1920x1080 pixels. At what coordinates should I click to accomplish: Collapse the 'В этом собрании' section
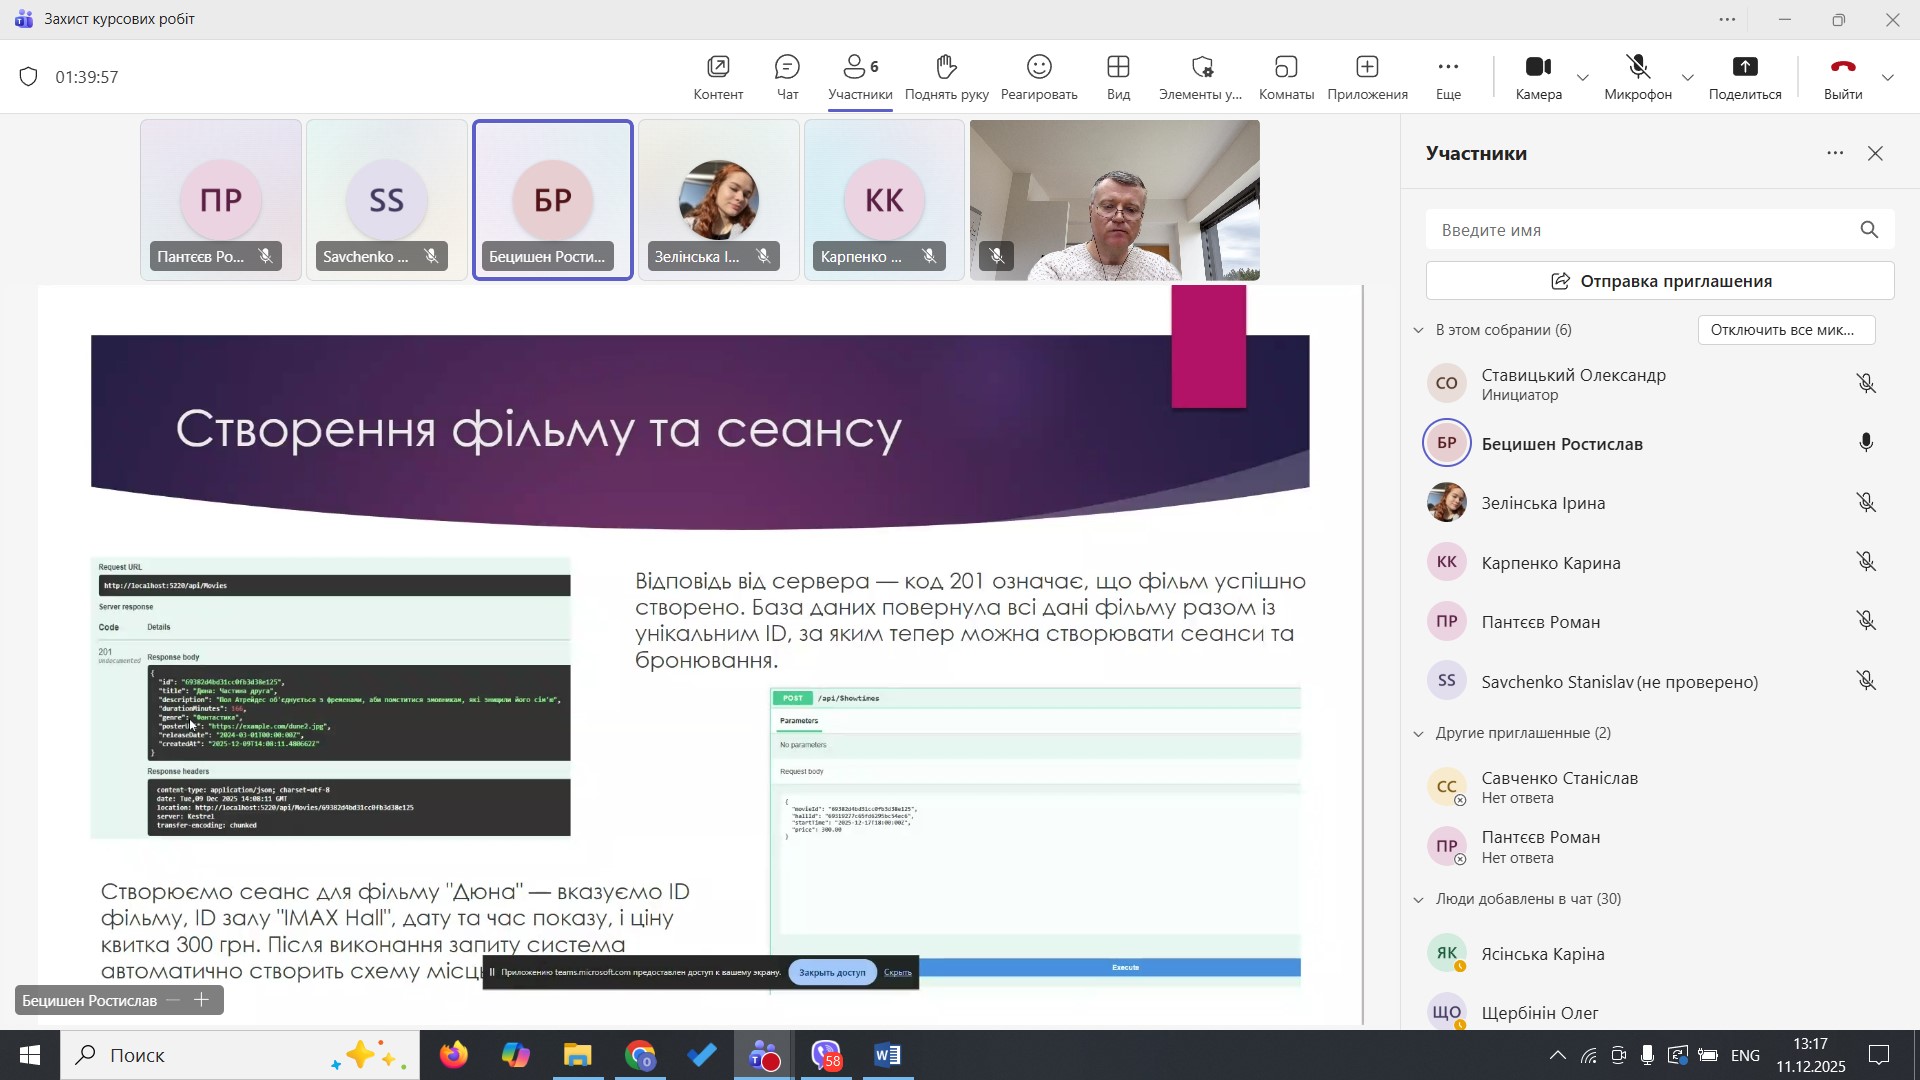coord(1418,330)
